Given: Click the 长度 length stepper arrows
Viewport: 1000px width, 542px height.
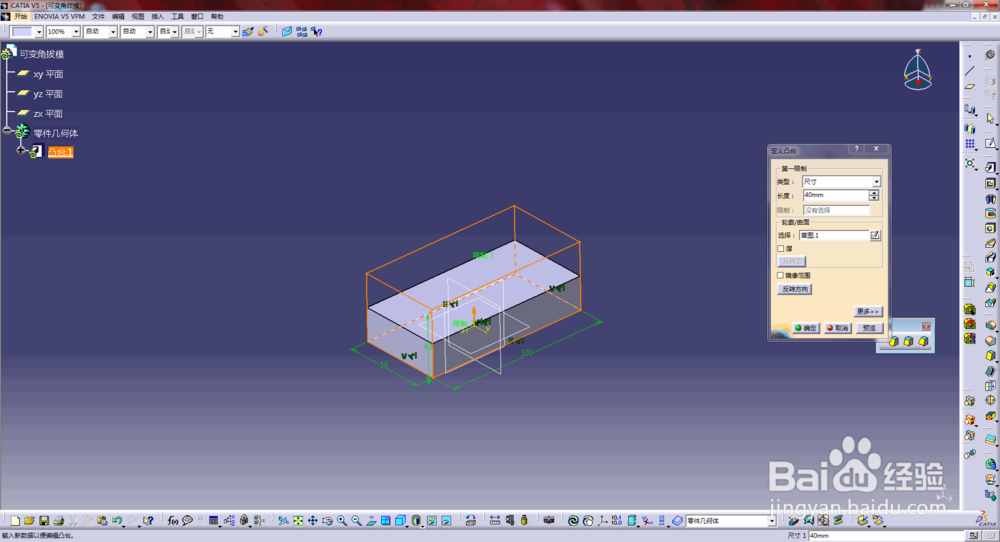Looking at the screenshot, I should [x=874, y=195].
